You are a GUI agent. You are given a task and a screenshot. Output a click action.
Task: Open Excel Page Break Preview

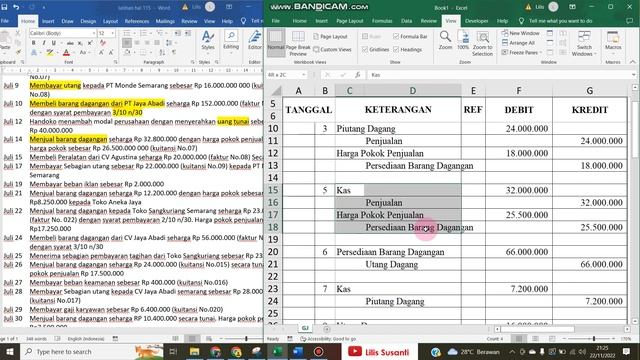click(x=298, y=43)
